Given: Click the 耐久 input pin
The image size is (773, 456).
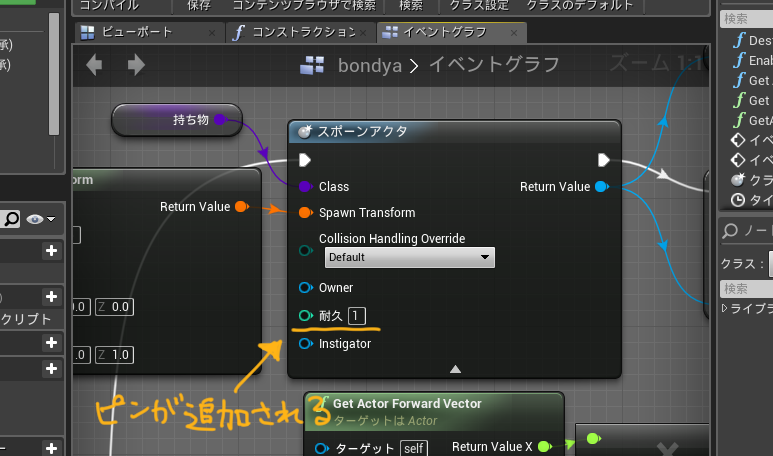Looking at the screenshot, I should [x=305, y=316].
